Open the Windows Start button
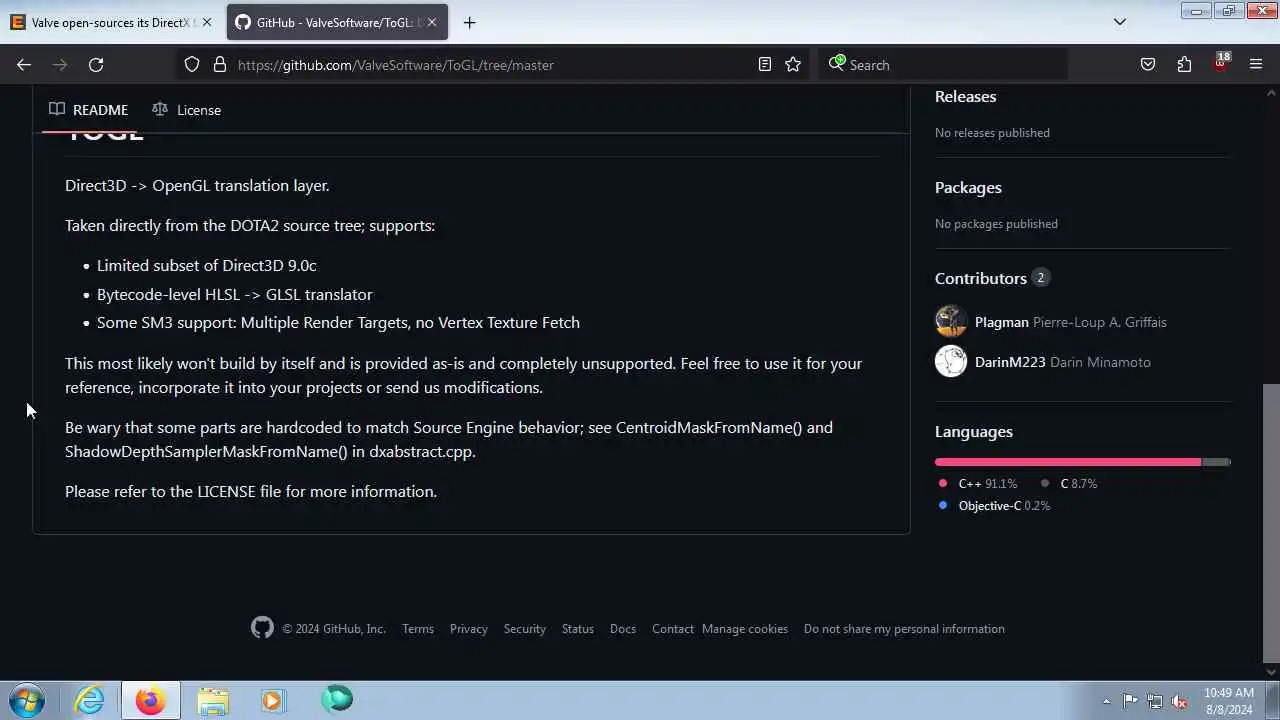Image resolution: width=1280 pixels, height=720 pixels. pyautogui.click(x=27, y=700)
